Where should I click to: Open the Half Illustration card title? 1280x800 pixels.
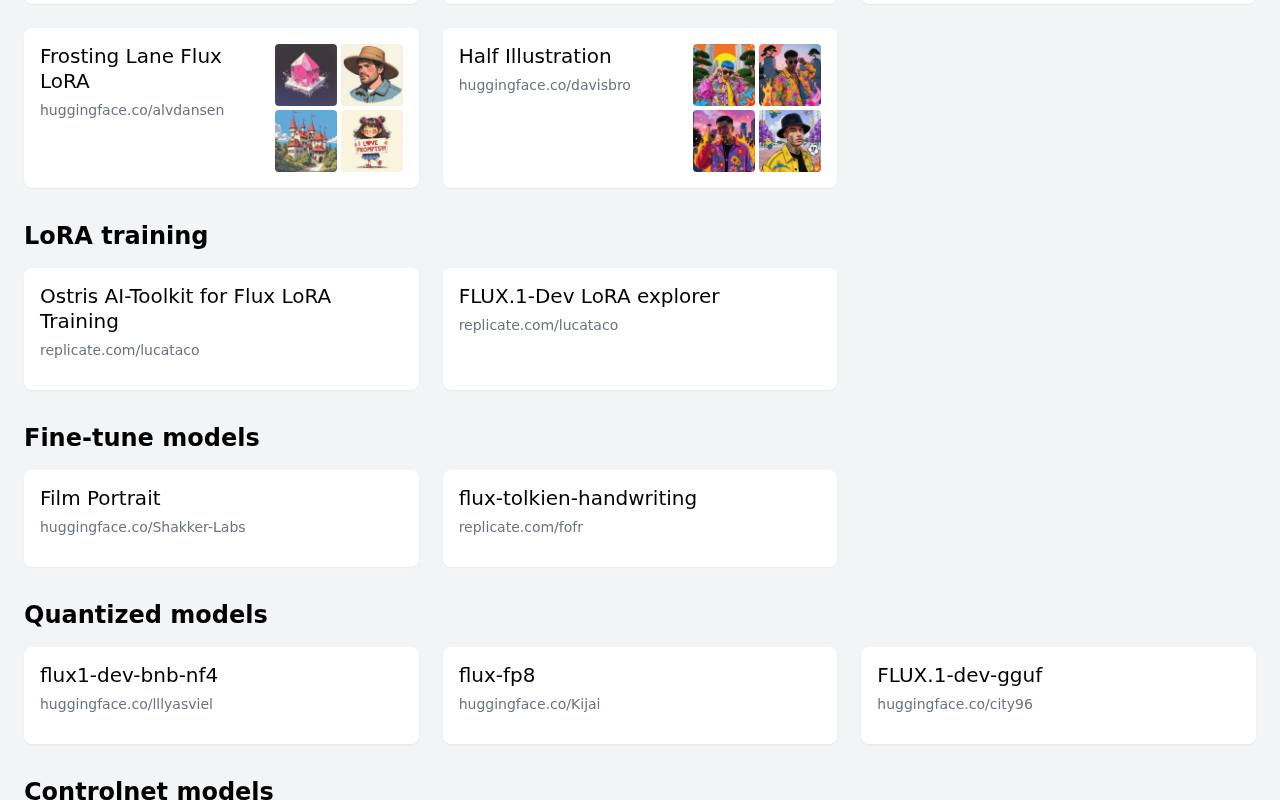535,56
